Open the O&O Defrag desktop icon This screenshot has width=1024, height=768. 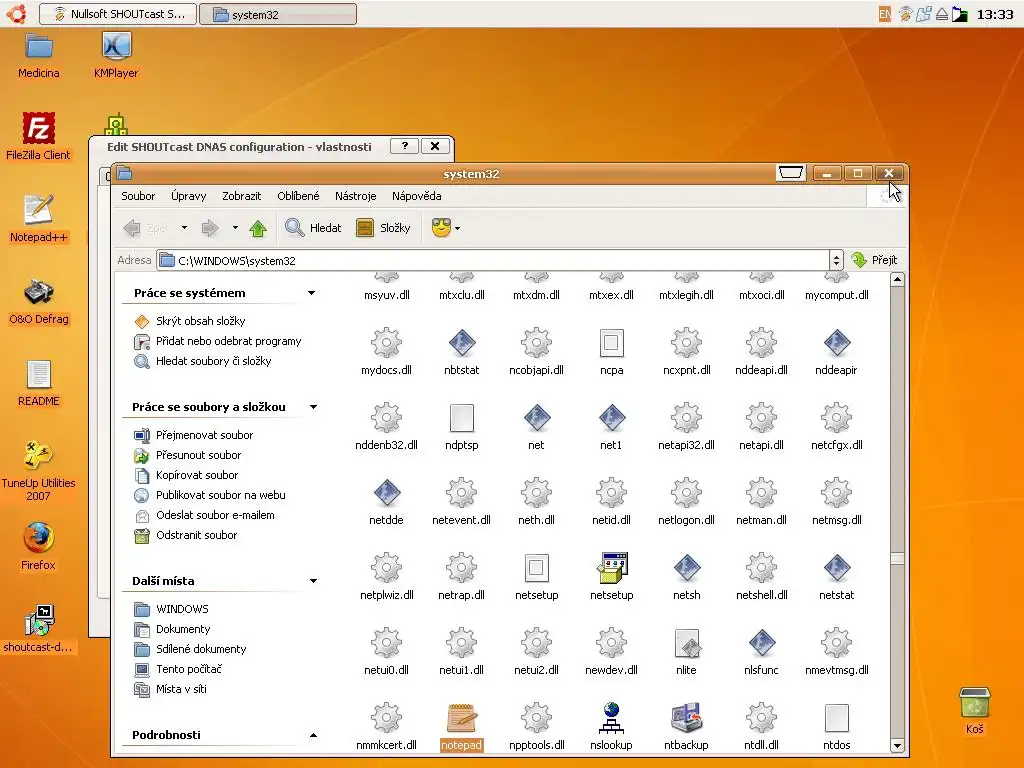coord(39,292)
